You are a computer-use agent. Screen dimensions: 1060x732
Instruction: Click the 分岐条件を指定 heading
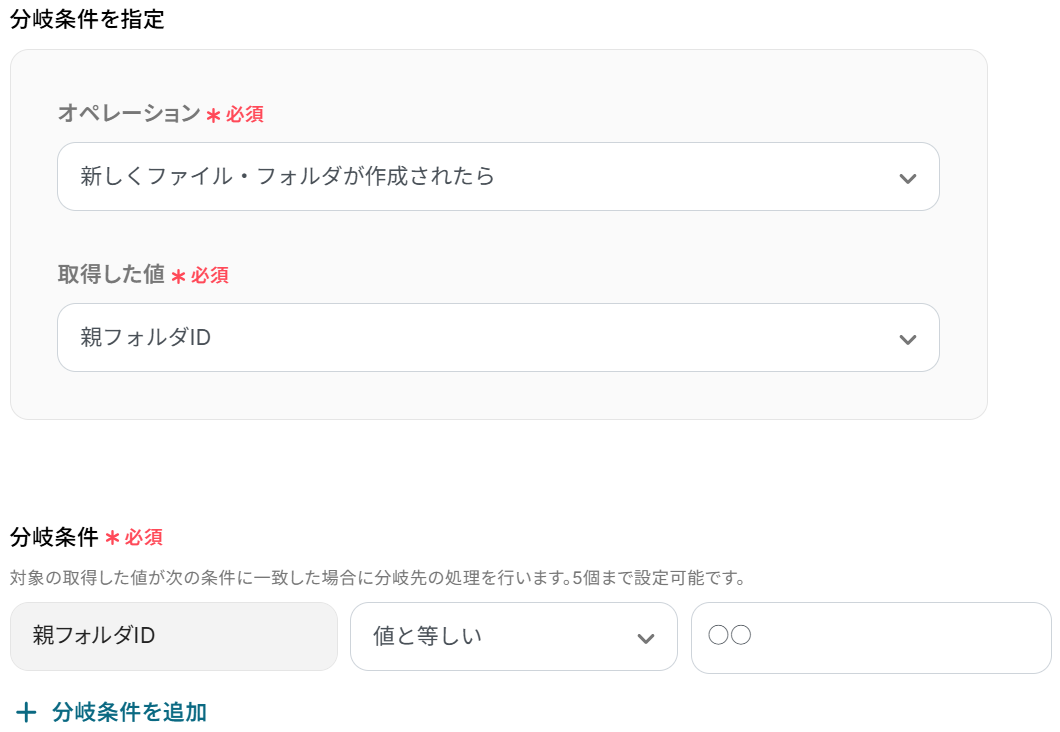[x=87, y=19]
